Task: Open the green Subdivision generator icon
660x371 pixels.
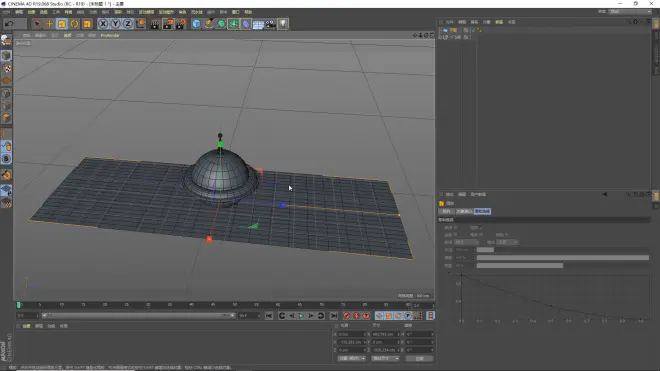Action: click(221, 24)
